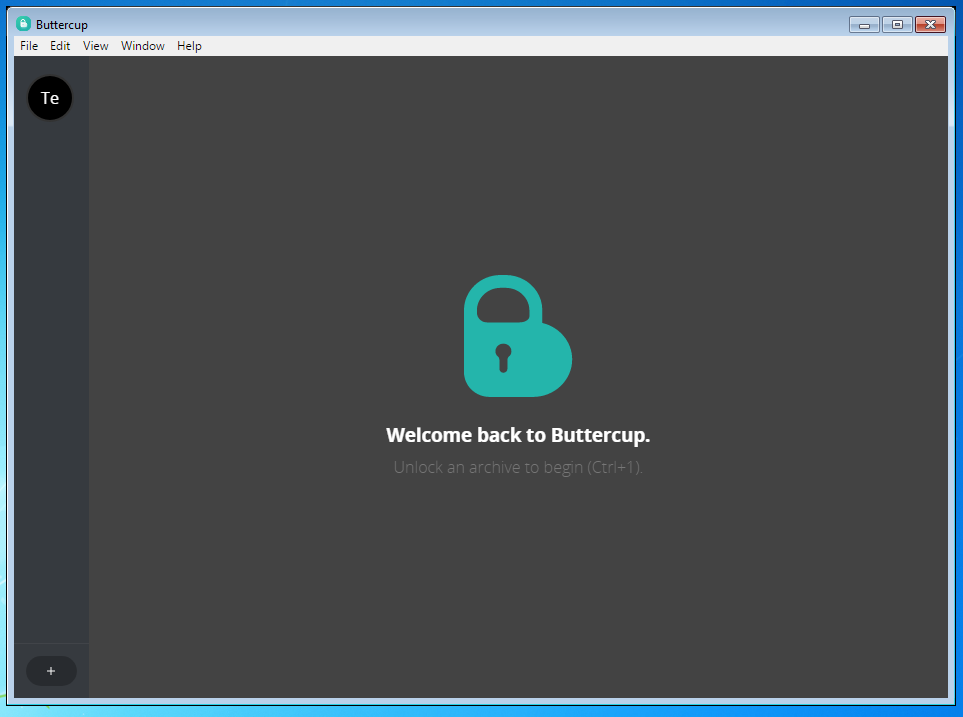Open the File menu
Image resolution: width=963 pixels, height=717 pixels.
coord(29,46)
